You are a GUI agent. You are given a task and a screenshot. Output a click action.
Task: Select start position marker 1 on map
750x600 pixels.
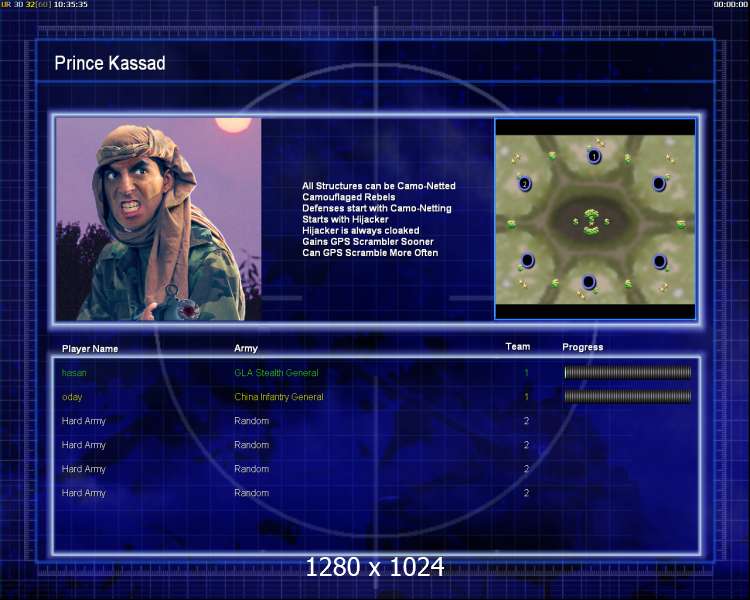[x=594, y=156]
